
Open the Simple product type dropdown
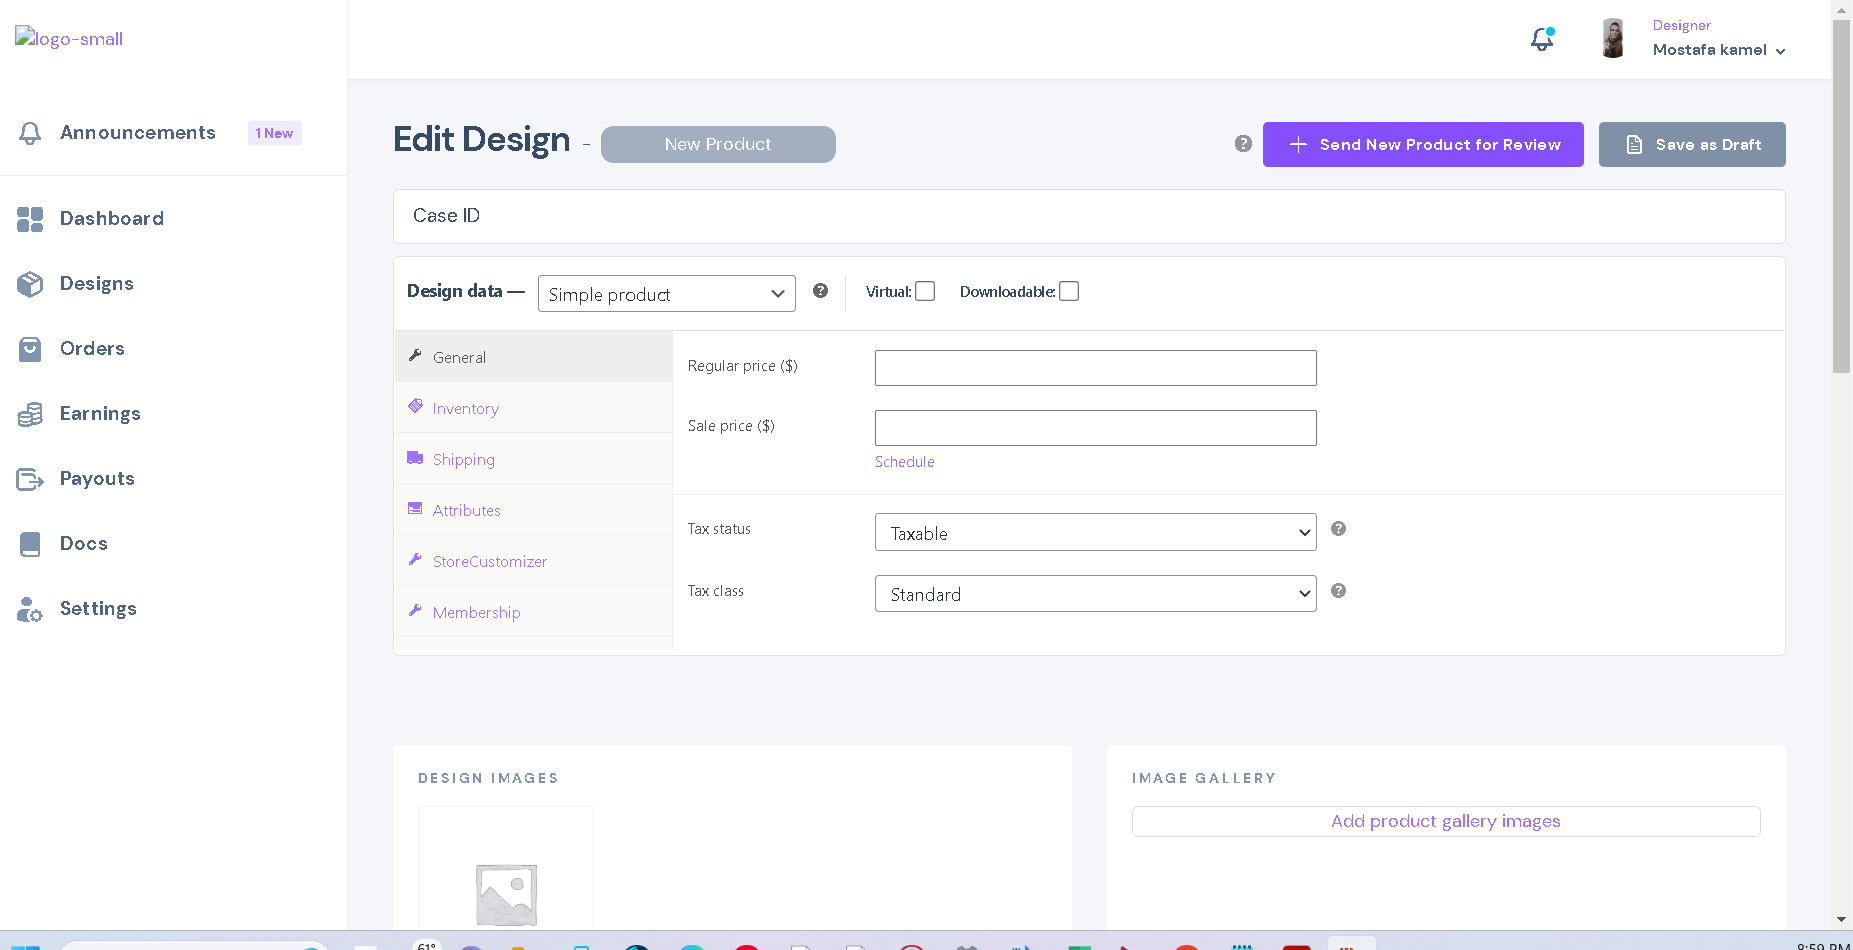[x=667, y=294]
